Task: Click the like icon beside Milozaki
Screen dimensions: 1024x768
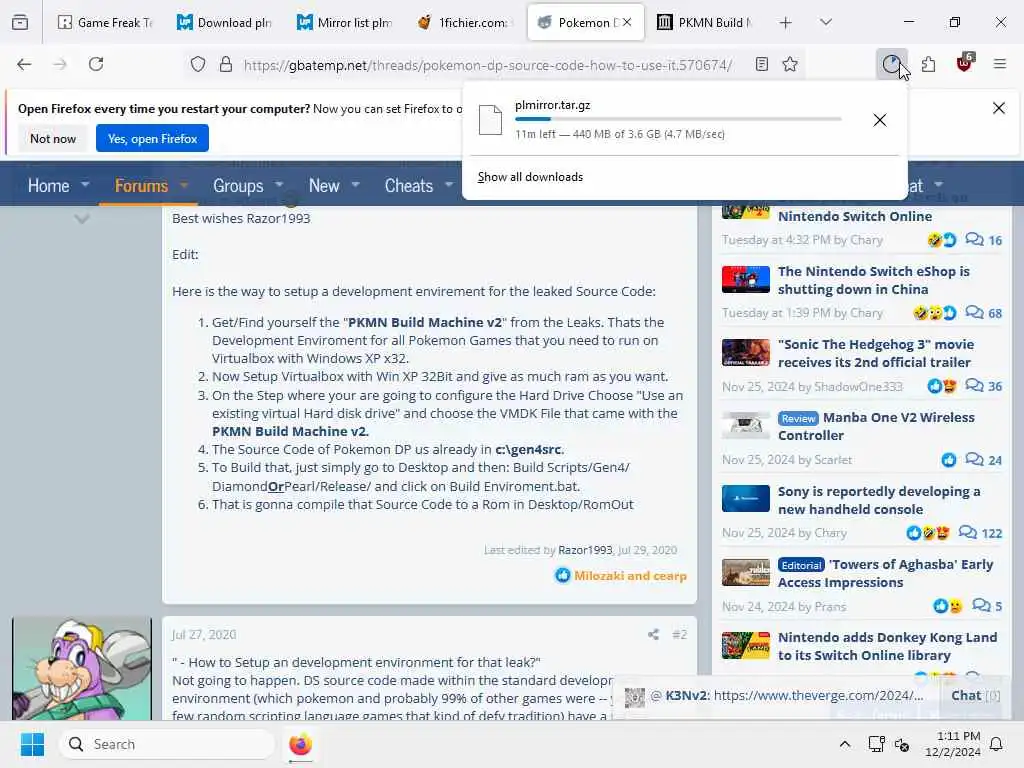Action: pyautogui.click(x=562, y=575)
